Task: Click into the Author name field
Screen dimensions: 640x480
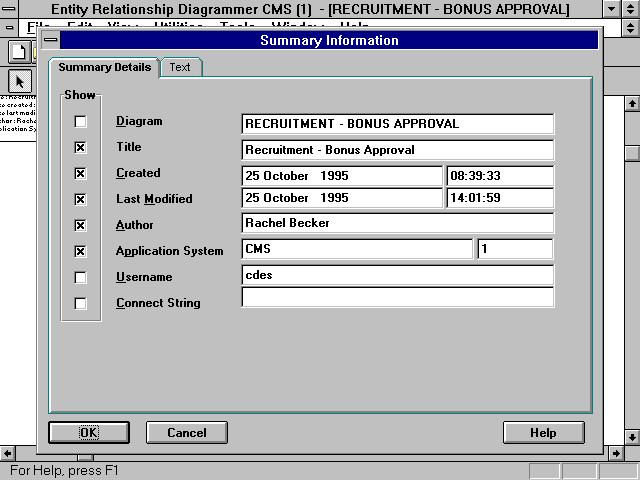Action: pos(397,223)
